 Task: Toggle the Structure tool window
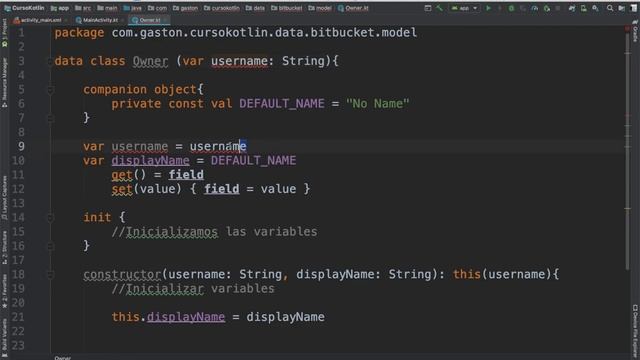(4, 247)
